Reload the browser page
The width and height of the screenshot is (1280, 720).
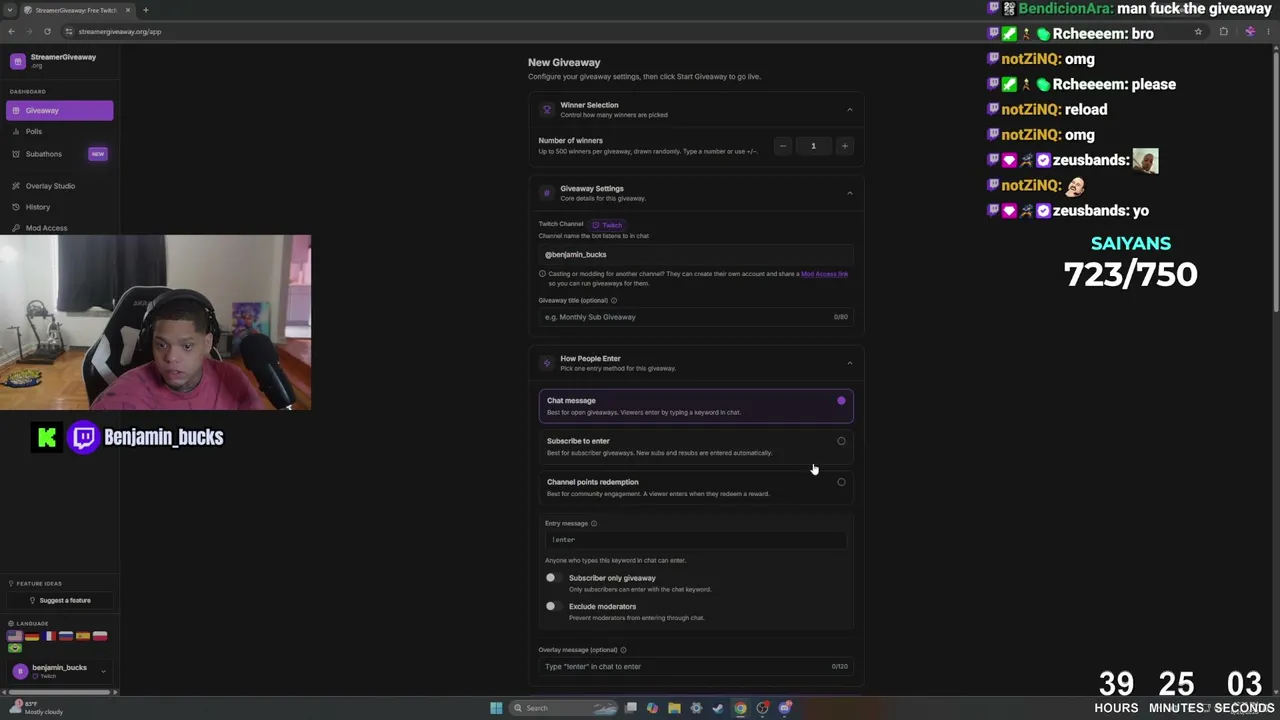[47, 31]
